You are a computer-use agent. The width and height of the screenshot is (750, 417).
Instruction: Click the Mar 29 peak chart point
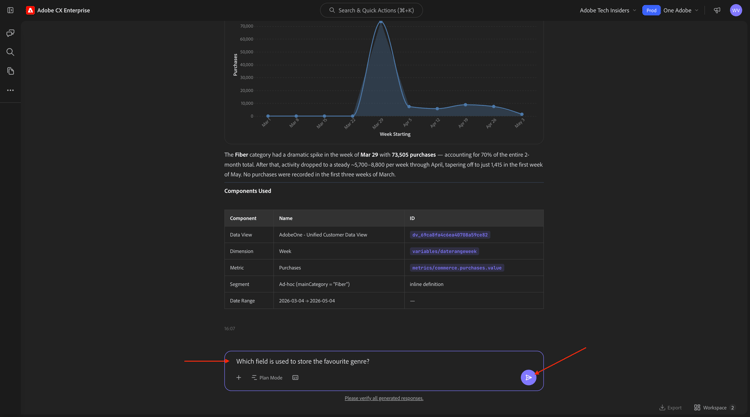coord(381,22)
